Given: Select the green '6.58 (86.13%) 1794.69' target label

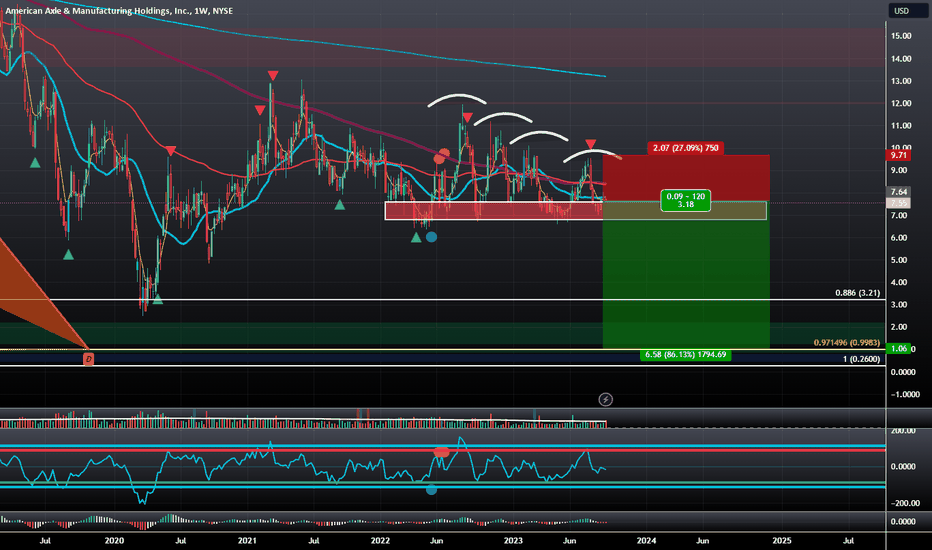Looking at the screenshot, I should pos(685,354).
